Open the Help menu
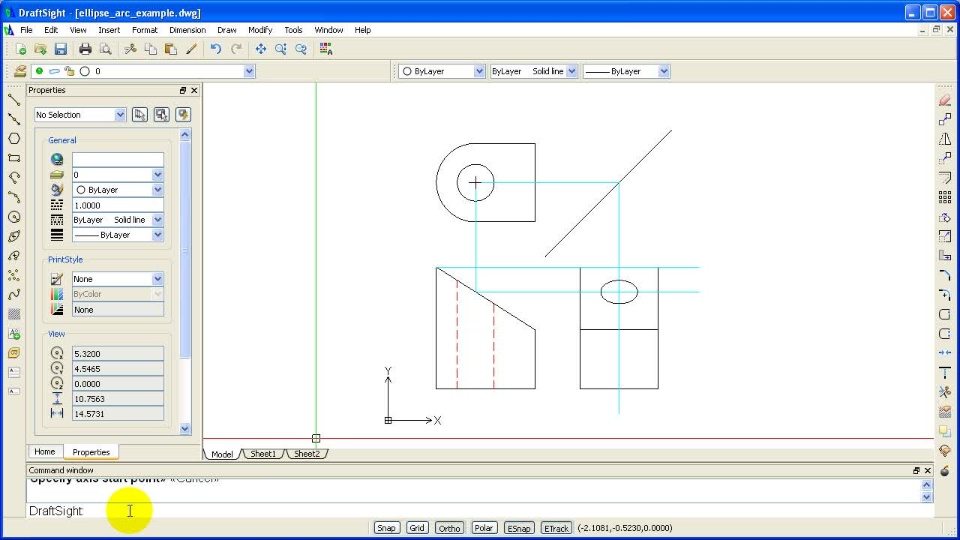 point(362,29)
